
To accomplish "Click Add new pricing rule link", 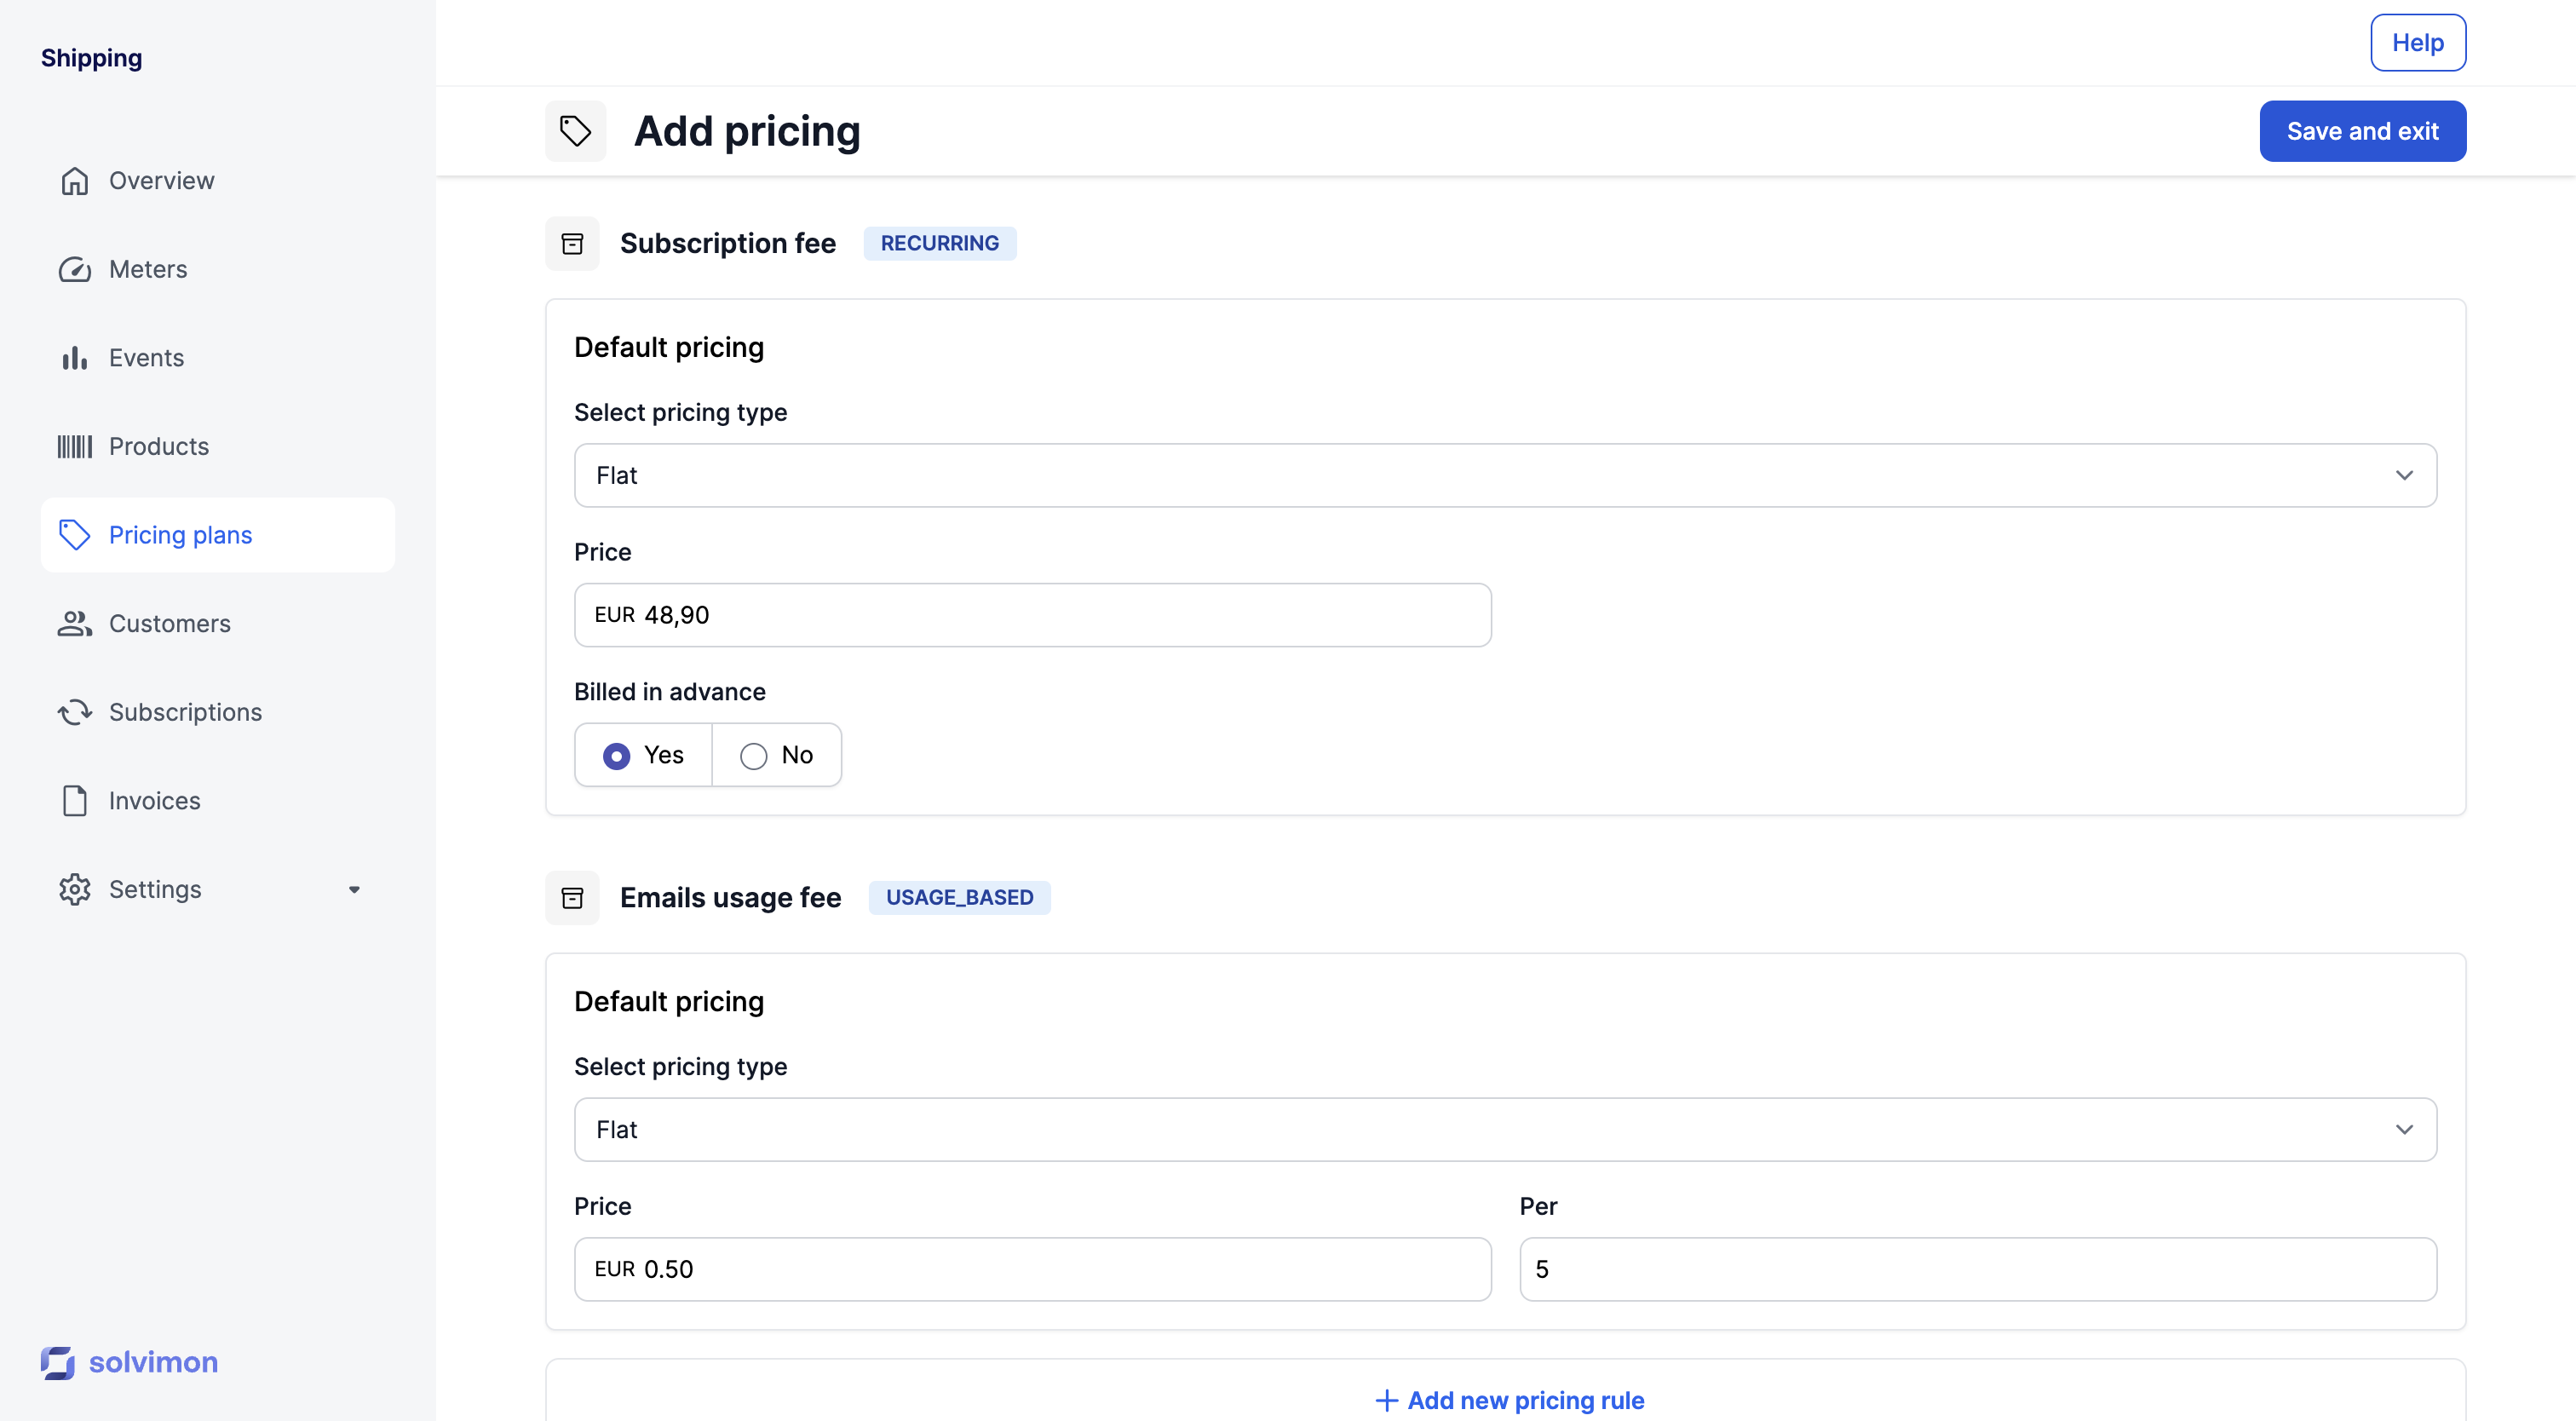I will 1509,1399.
